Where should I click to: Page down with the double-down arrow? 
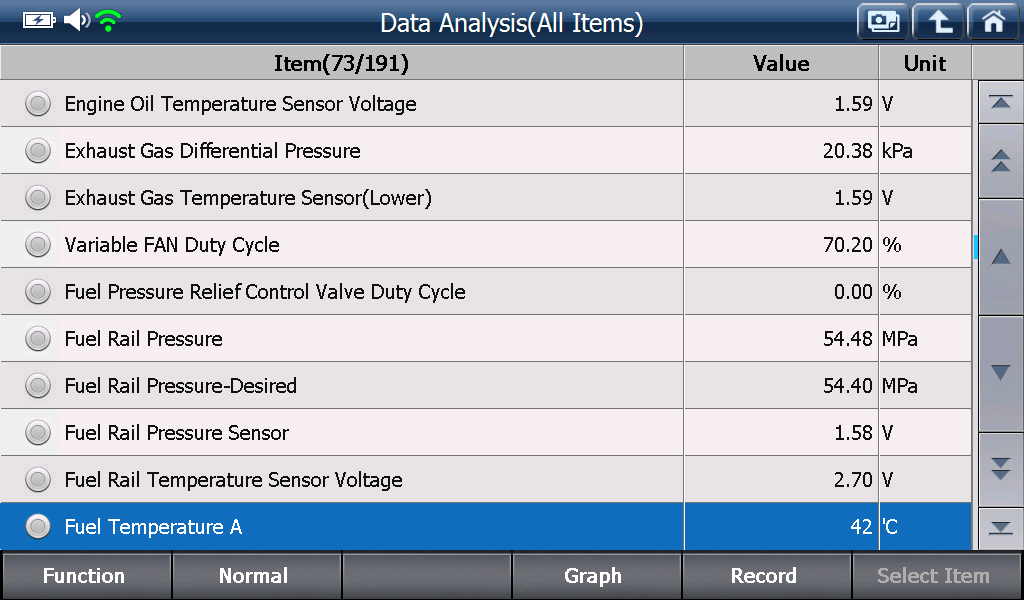pyautogui.click(x=1000, y=469)
